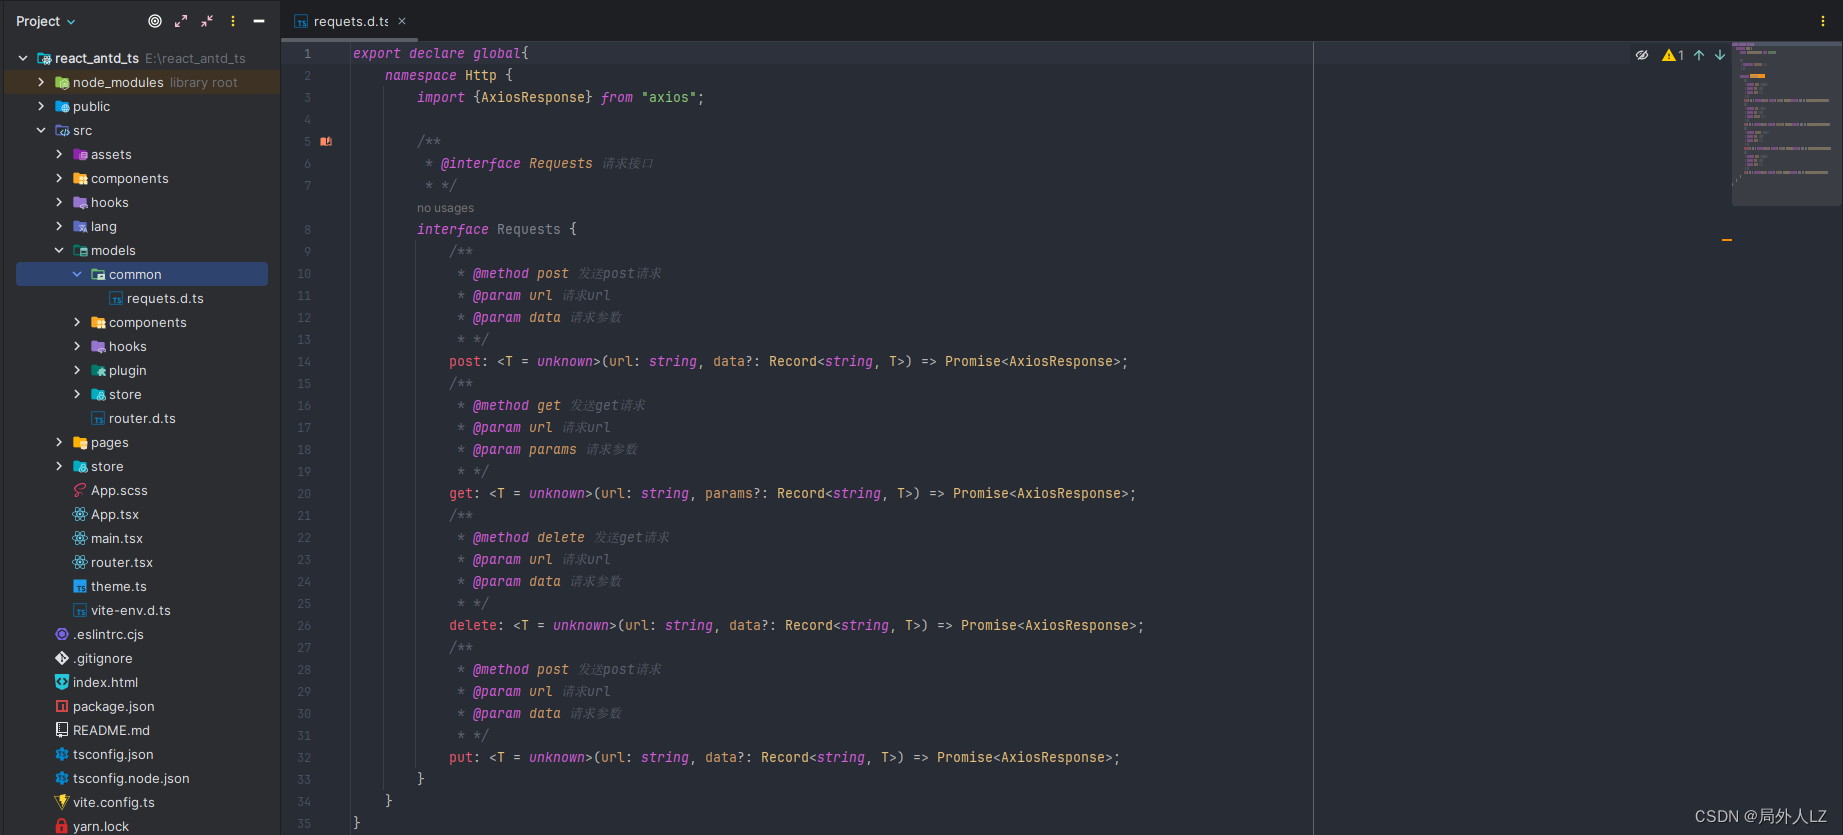Open App.scss file
Image resolution: width=1843 pixels, height=835 pixels.
click(x=118, y=490)
